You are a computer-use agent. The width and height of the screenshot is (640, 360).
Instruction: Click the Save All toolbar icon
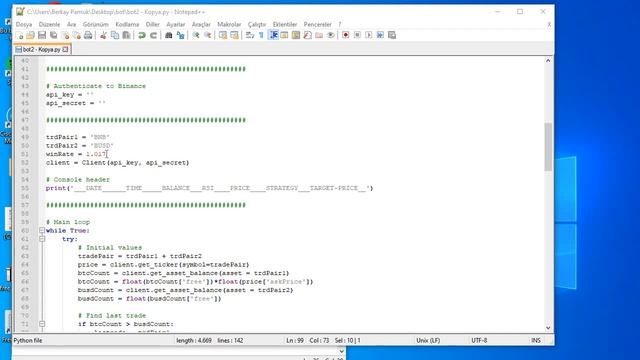(53, 36)
